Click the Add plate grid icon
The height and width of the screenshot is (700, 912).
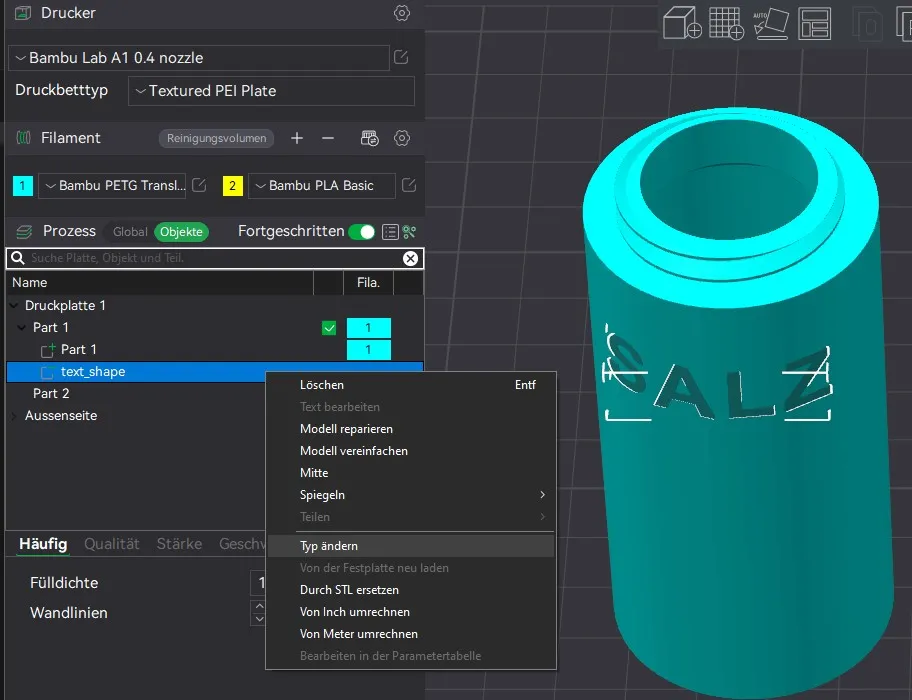coord(726,23)
